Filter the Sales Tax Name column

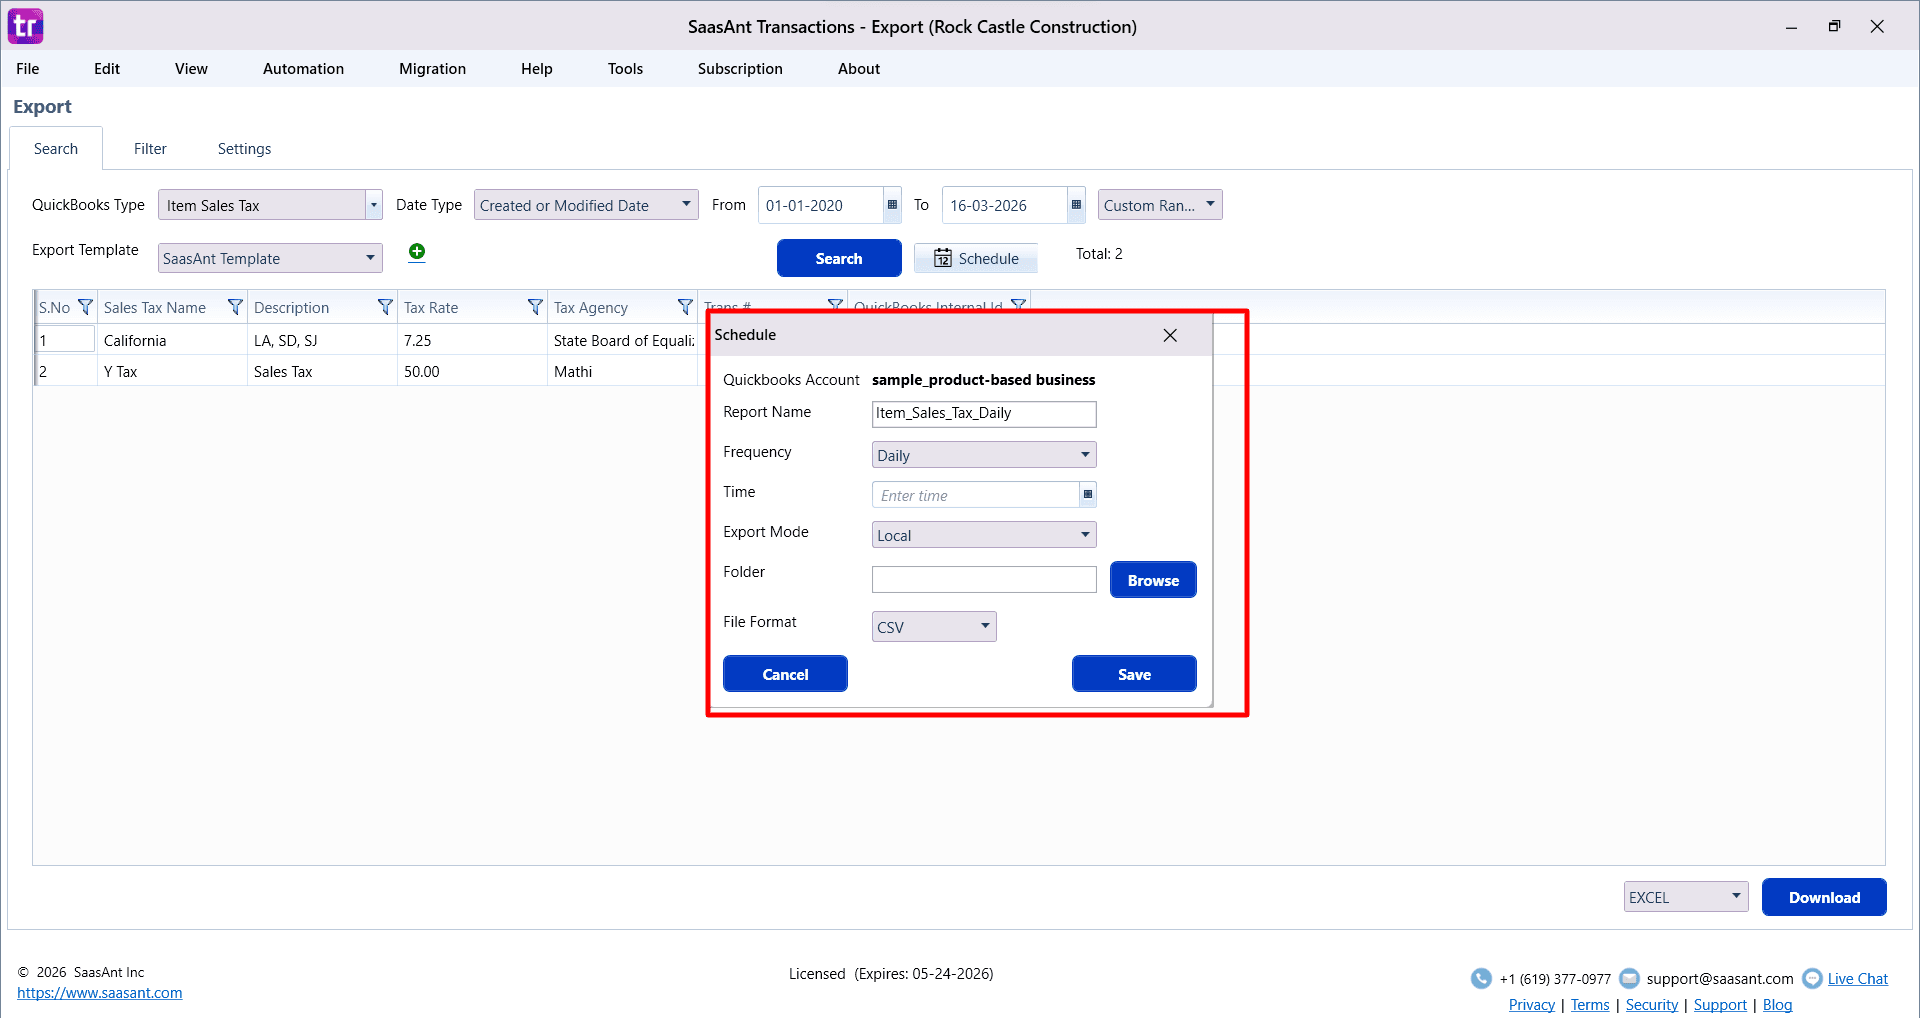click(236, 307)
